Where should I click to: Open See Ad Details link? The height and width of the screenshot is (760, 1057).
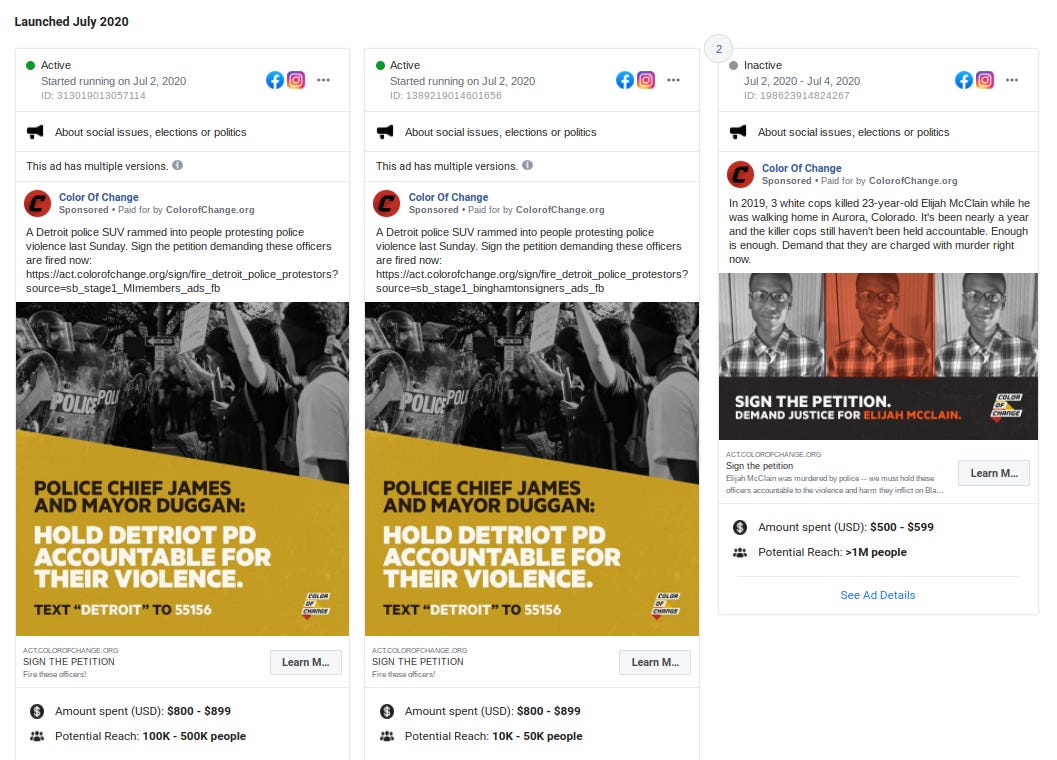(x=878, y=595)
